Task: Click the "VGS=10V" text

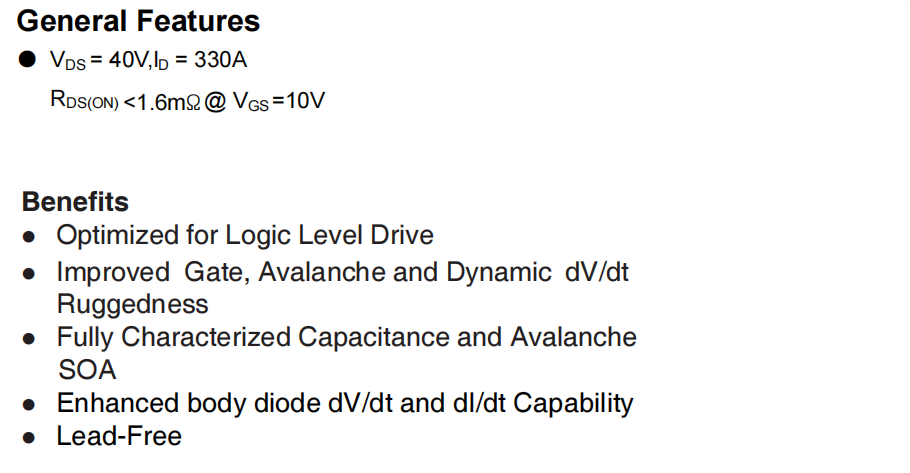Action: point(279,101)
